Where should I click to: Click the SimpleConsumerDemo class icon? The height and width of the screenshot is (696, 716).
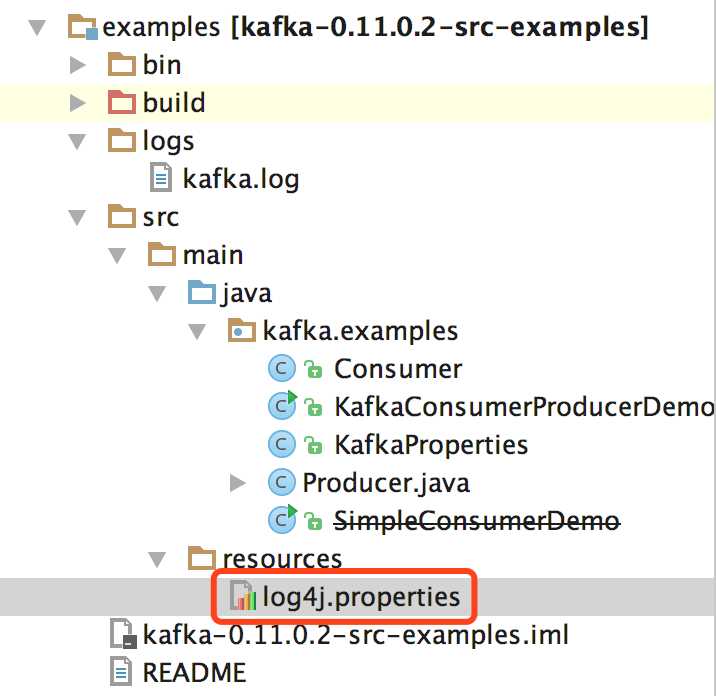[283, 520]
